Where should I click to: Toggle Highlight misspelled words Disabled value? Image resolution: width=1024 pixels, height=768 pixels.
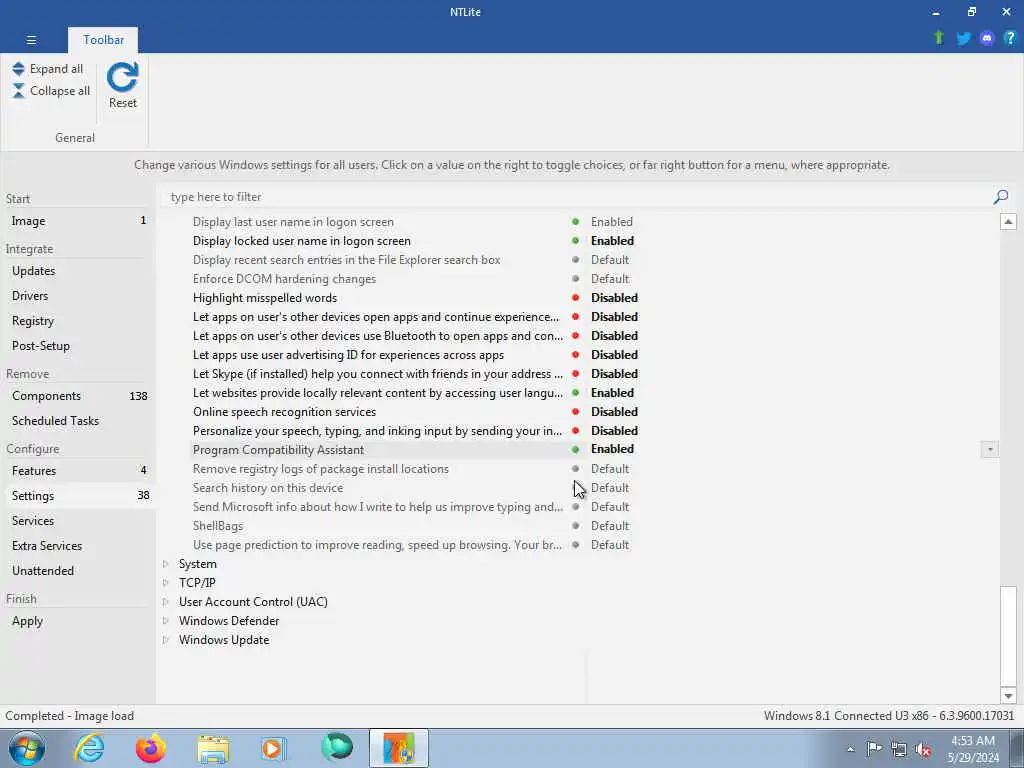tap(614, 298)
